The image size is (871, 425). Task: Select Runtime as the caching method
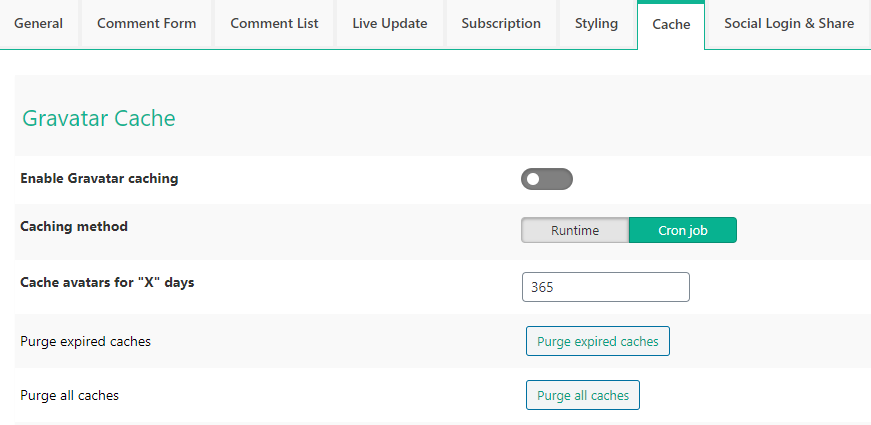click(x=575, y=230)
